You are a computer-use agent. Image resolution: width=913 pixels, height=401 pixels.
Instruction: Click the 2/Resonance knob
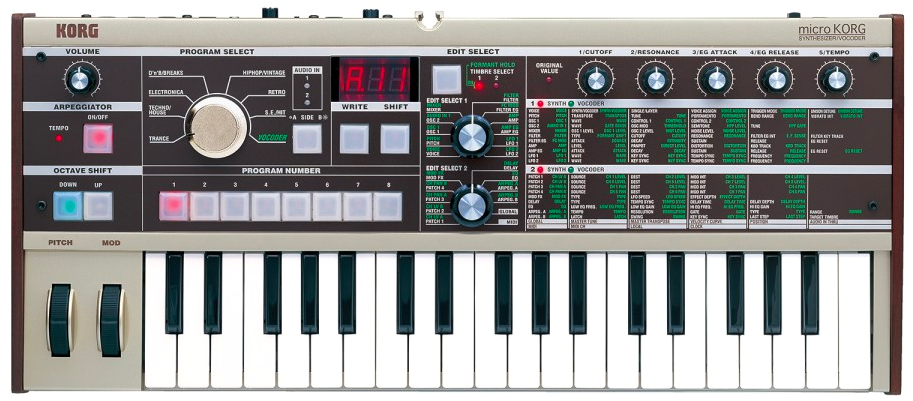655,78
